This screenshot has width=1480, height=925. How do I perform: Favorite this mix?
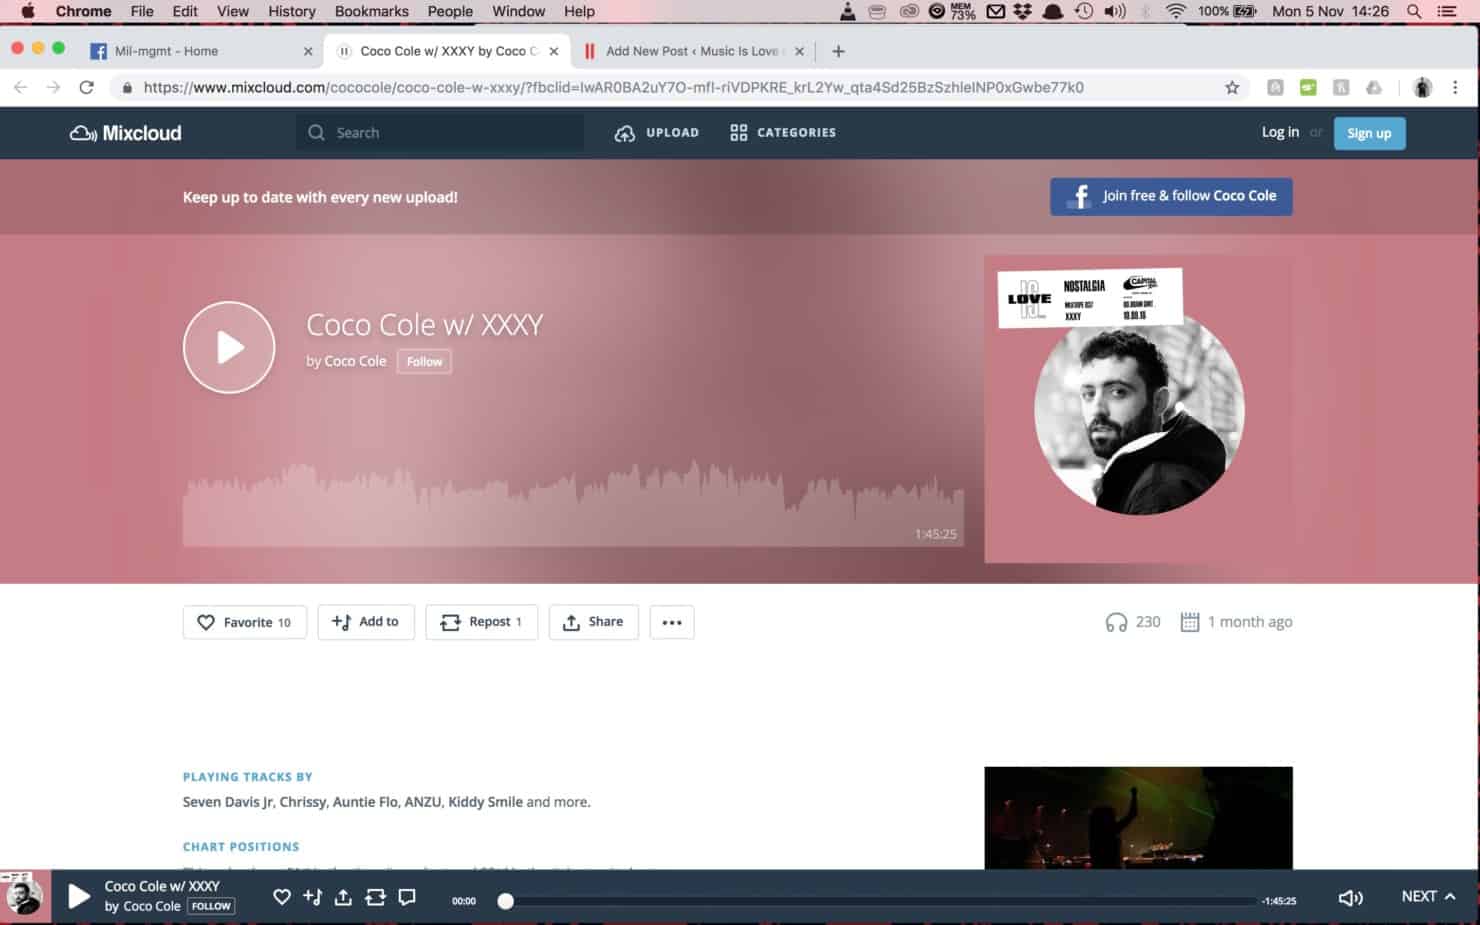[x=245, y=622]
